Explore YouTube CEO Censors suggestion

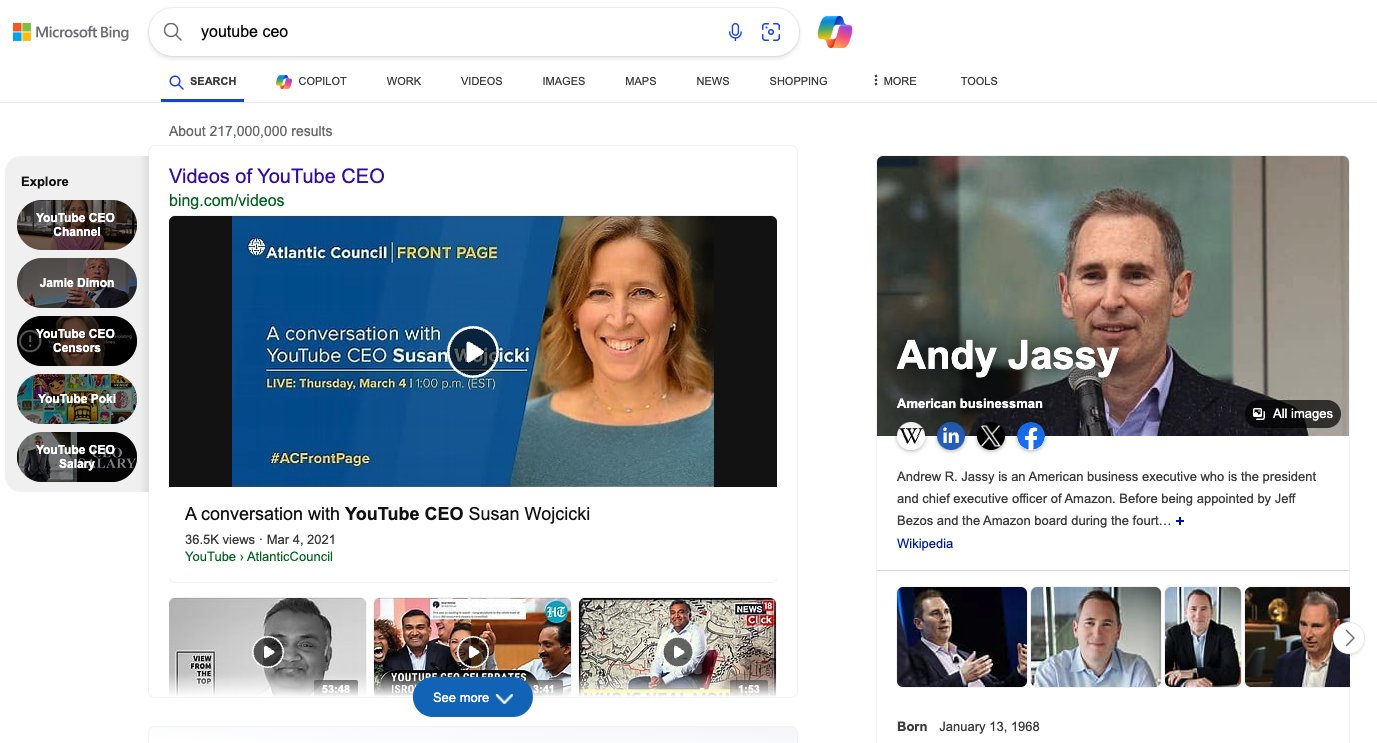77,341
